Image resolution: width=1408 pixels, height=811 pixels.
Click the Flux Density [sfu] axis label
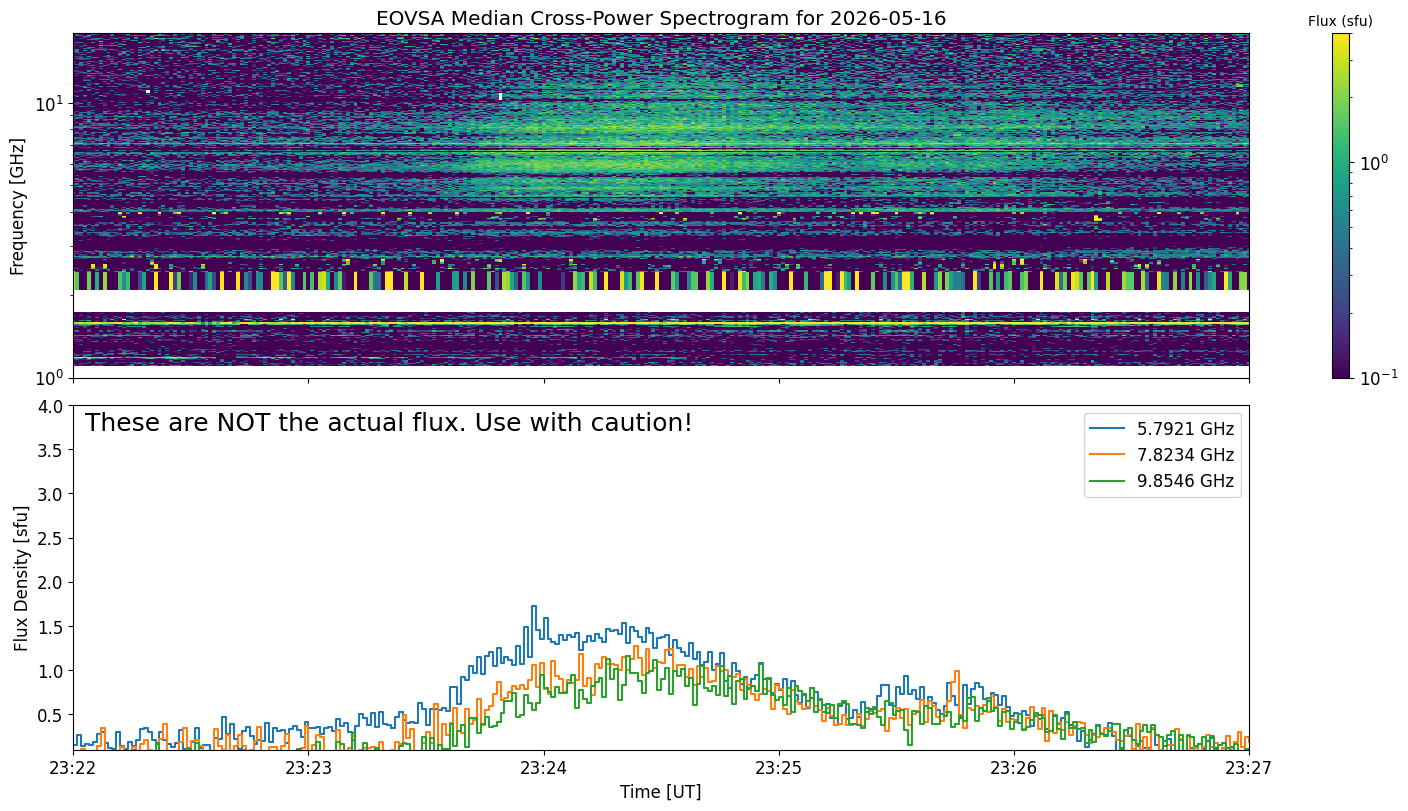[x=21, y=578]
